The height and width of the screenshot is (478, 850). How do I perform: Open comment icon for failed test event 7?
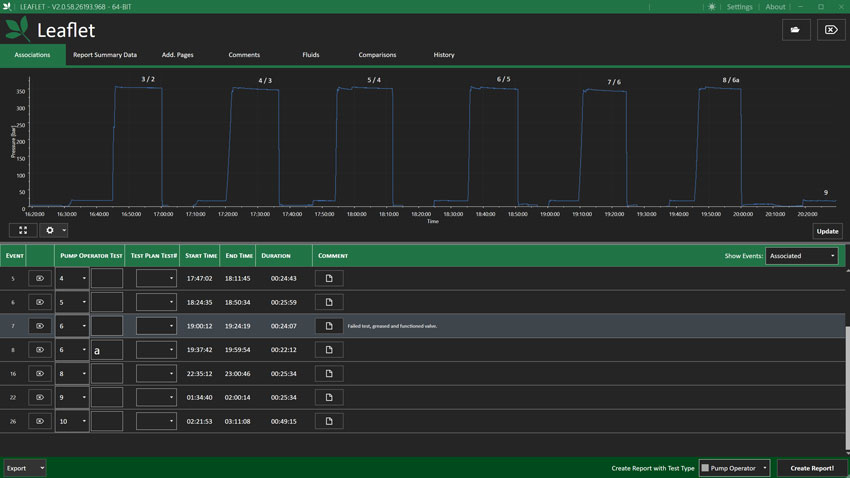329,326
